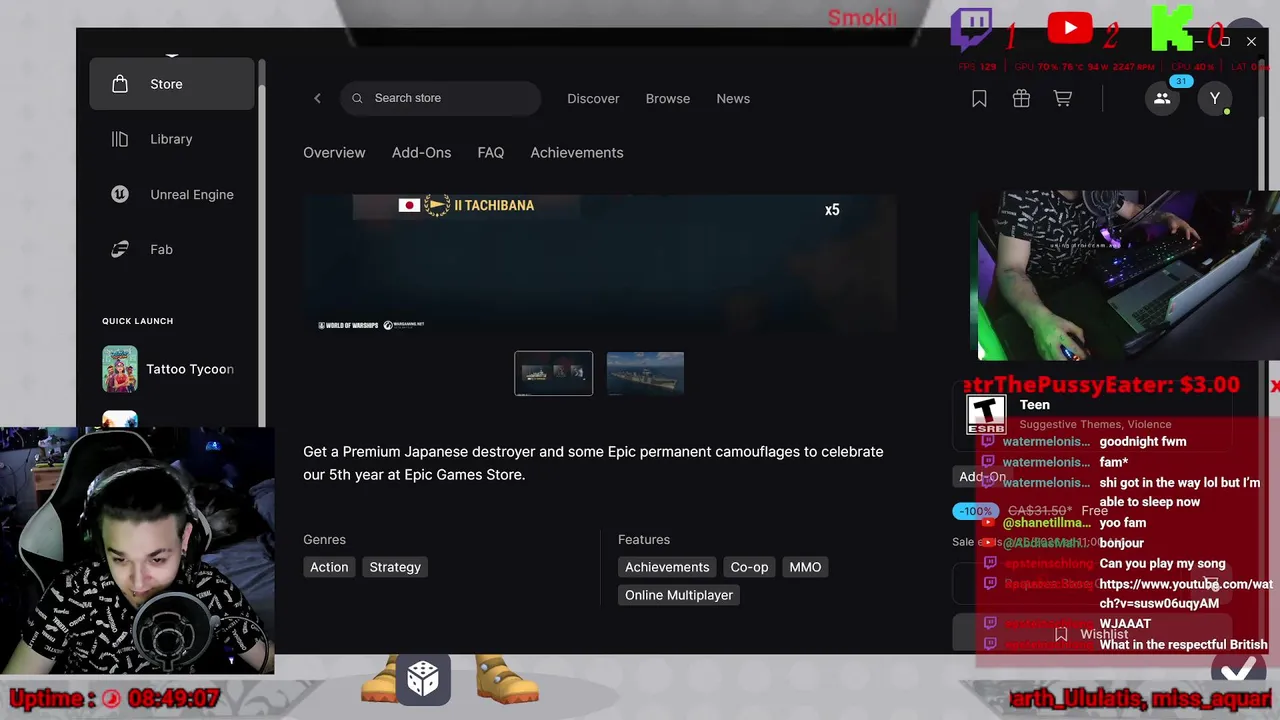1280x720 pixels.
Task: Switch to the Overview tab
Action: pyautogui.click(x=334, y=153)
